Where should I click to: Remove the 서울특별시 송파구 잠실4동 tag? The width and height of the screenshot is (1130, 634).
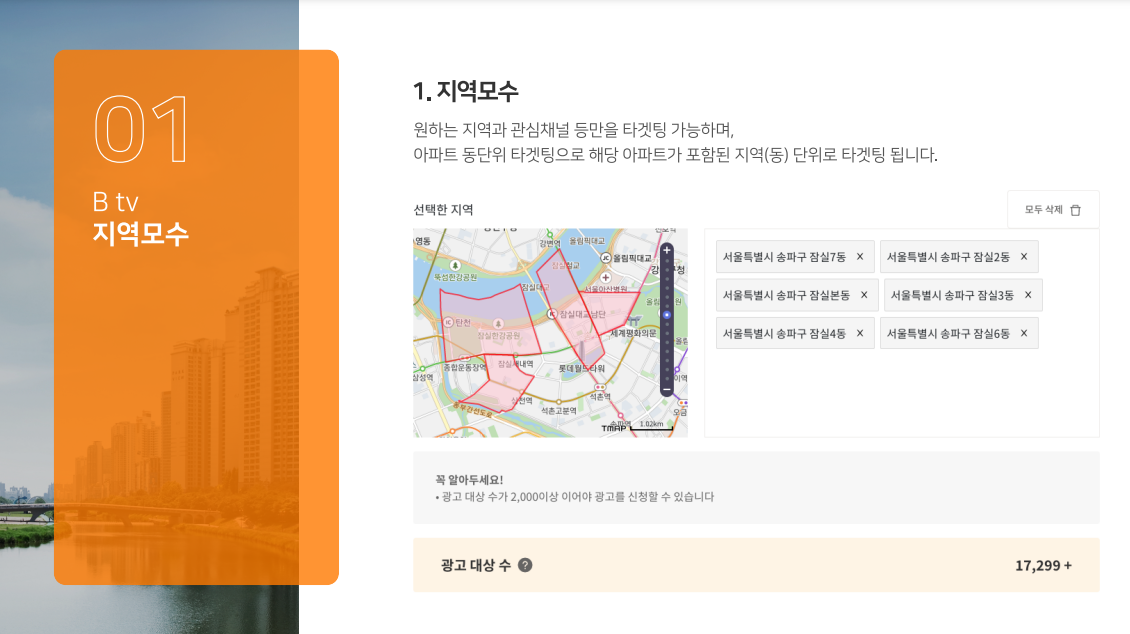click(860, 333)
